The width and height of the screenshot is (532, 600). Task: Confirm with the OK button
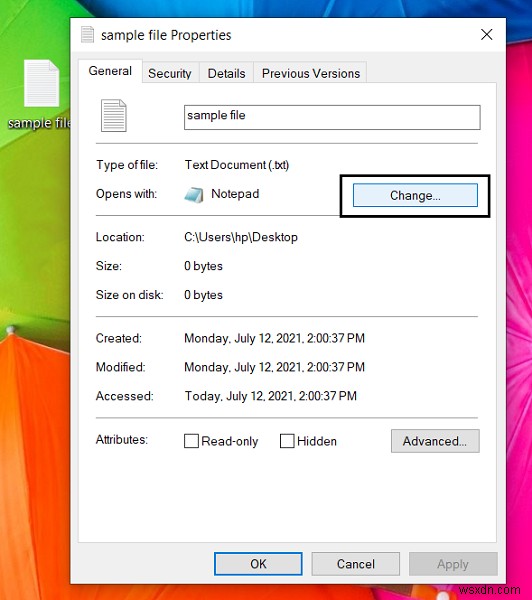[x=258, y=564]
